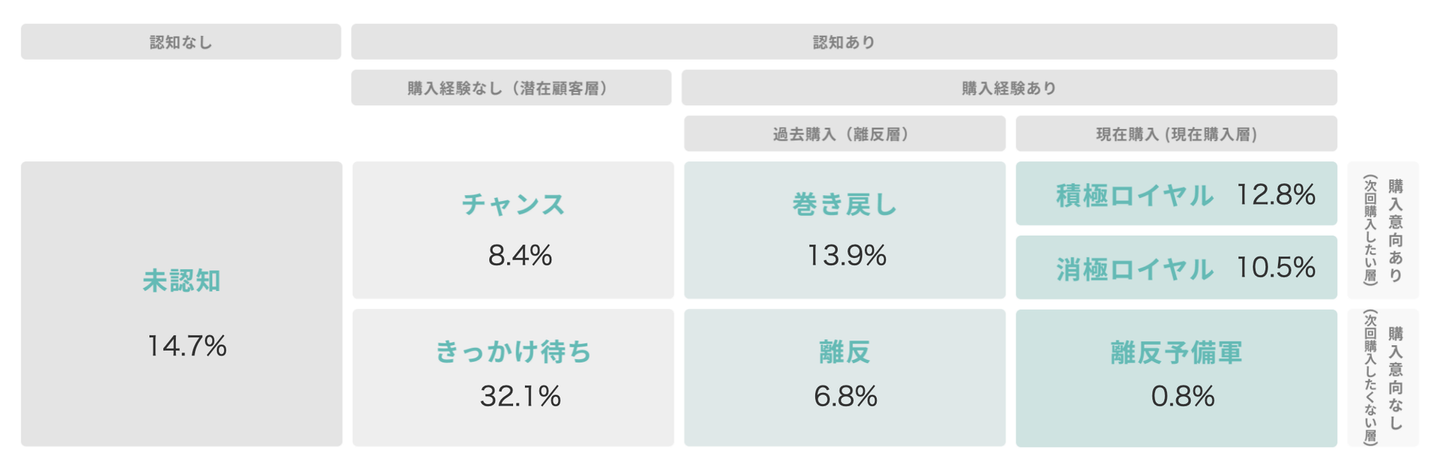Select the 現在購入（現在購入層） column header
1440x471 pixels.
1176,134
